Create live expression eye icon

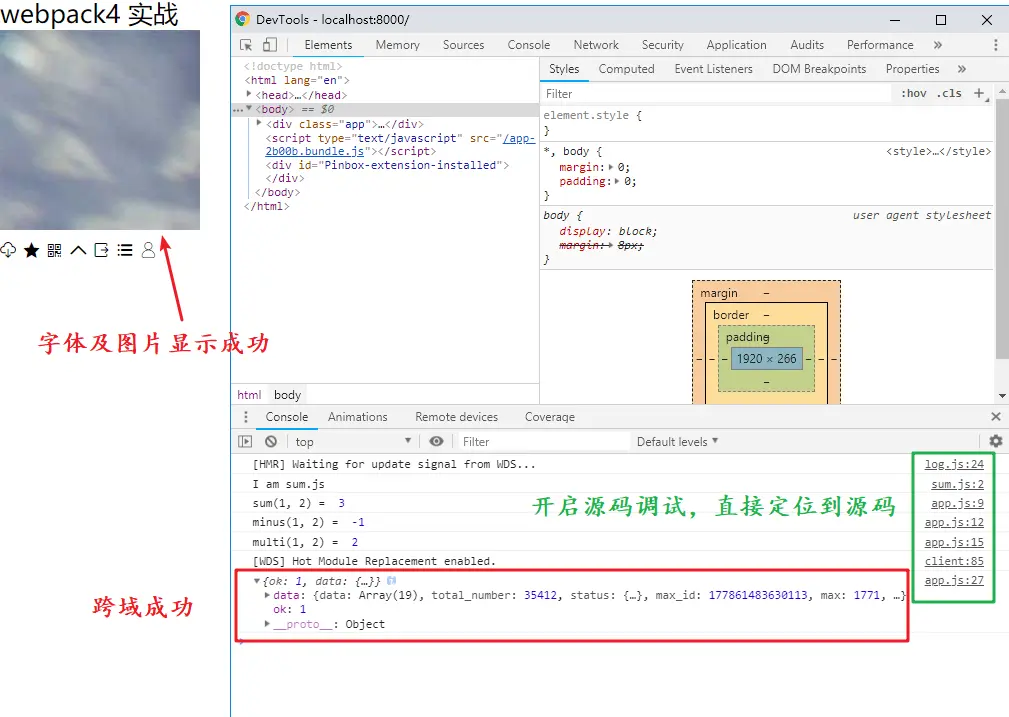pyautogui.click(x=436, y=442)
